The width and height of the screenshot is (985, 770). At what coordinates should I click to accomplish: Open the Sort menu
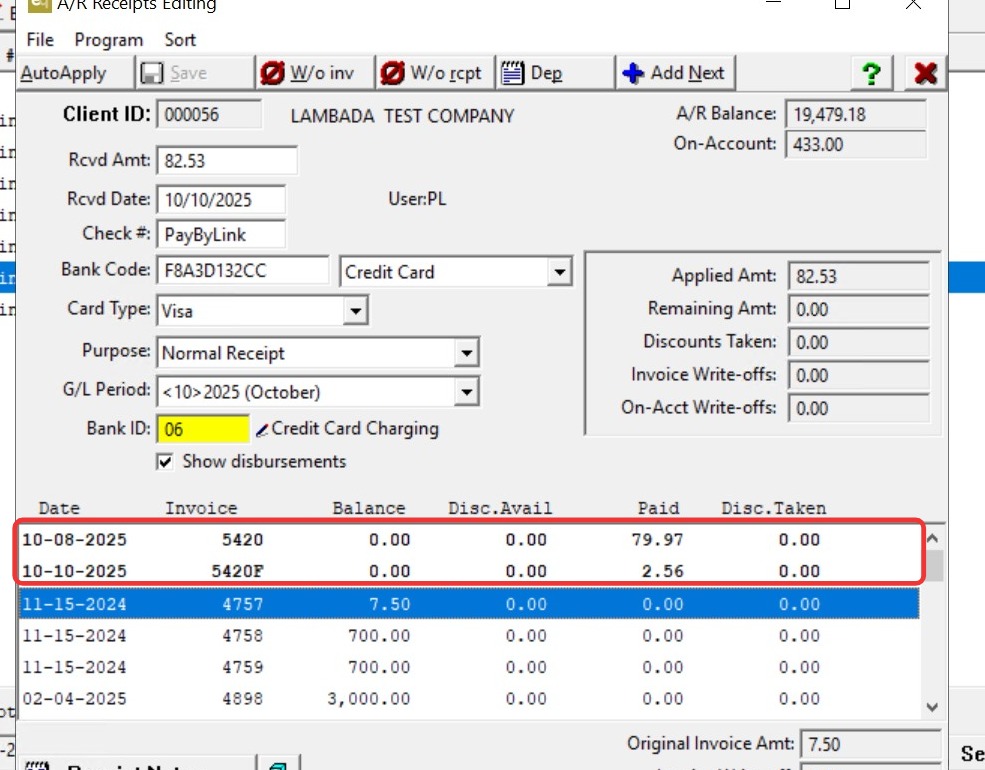tap(180, 40)
